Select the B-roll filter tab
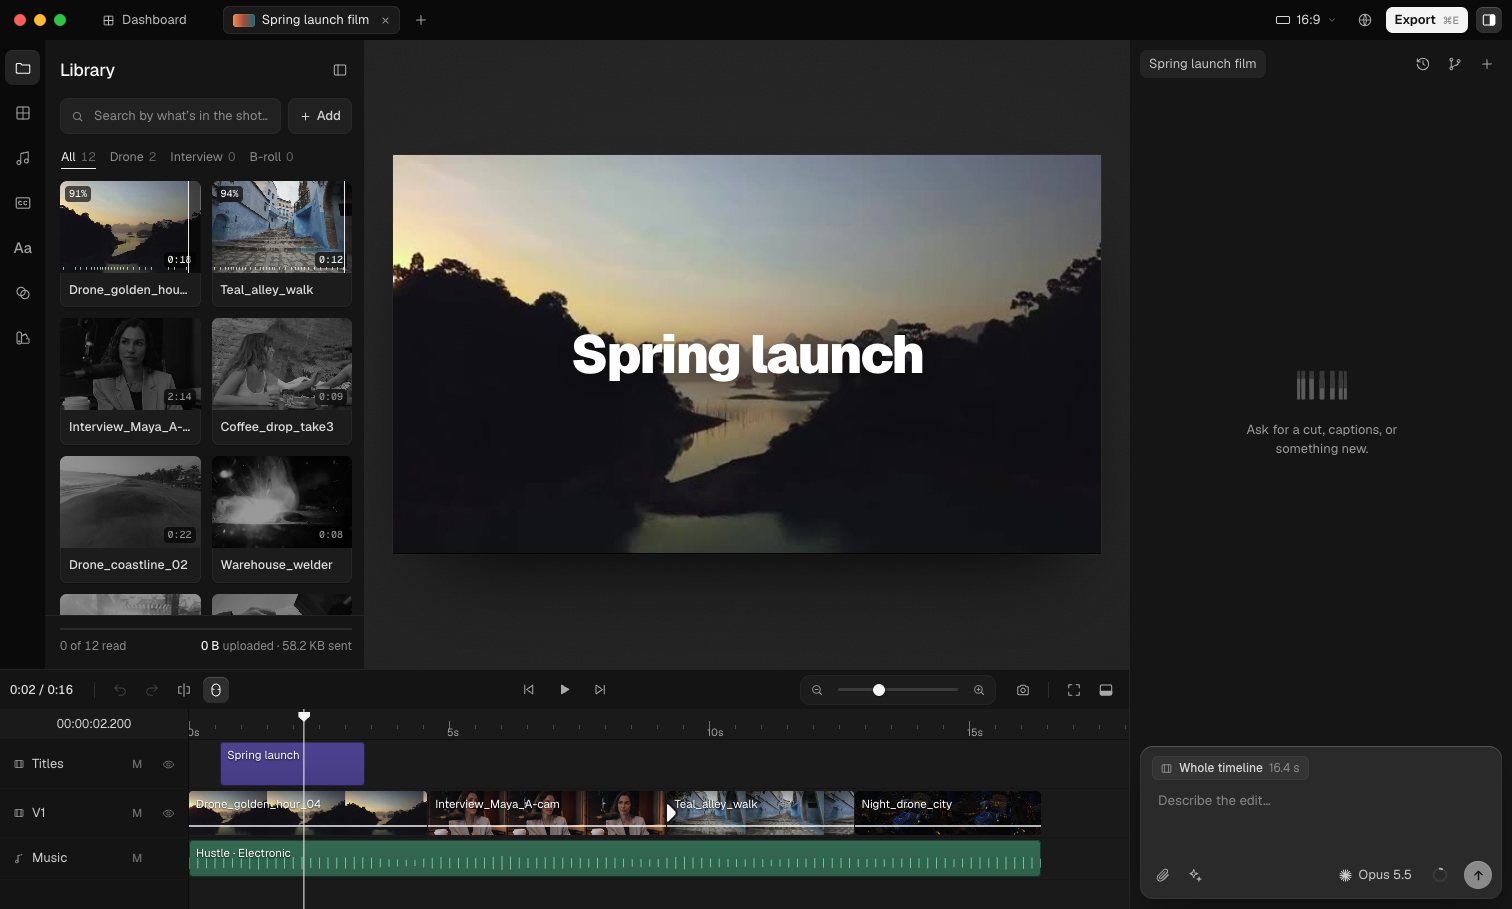Screen dimensions: 1512x909 click(272, 157)
